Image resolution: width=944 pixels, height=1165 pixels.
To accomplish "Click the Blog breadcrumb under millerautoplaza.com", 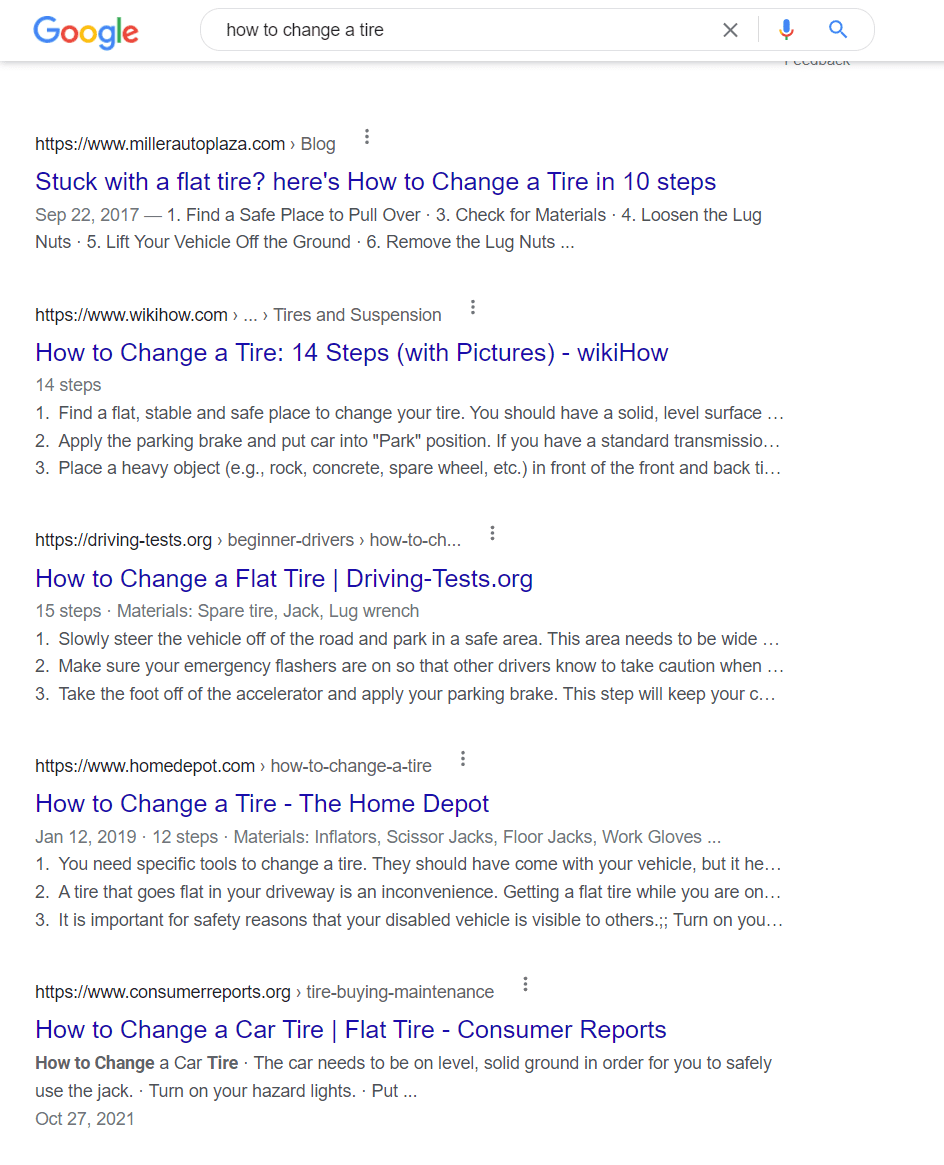I will pos(317,143).
